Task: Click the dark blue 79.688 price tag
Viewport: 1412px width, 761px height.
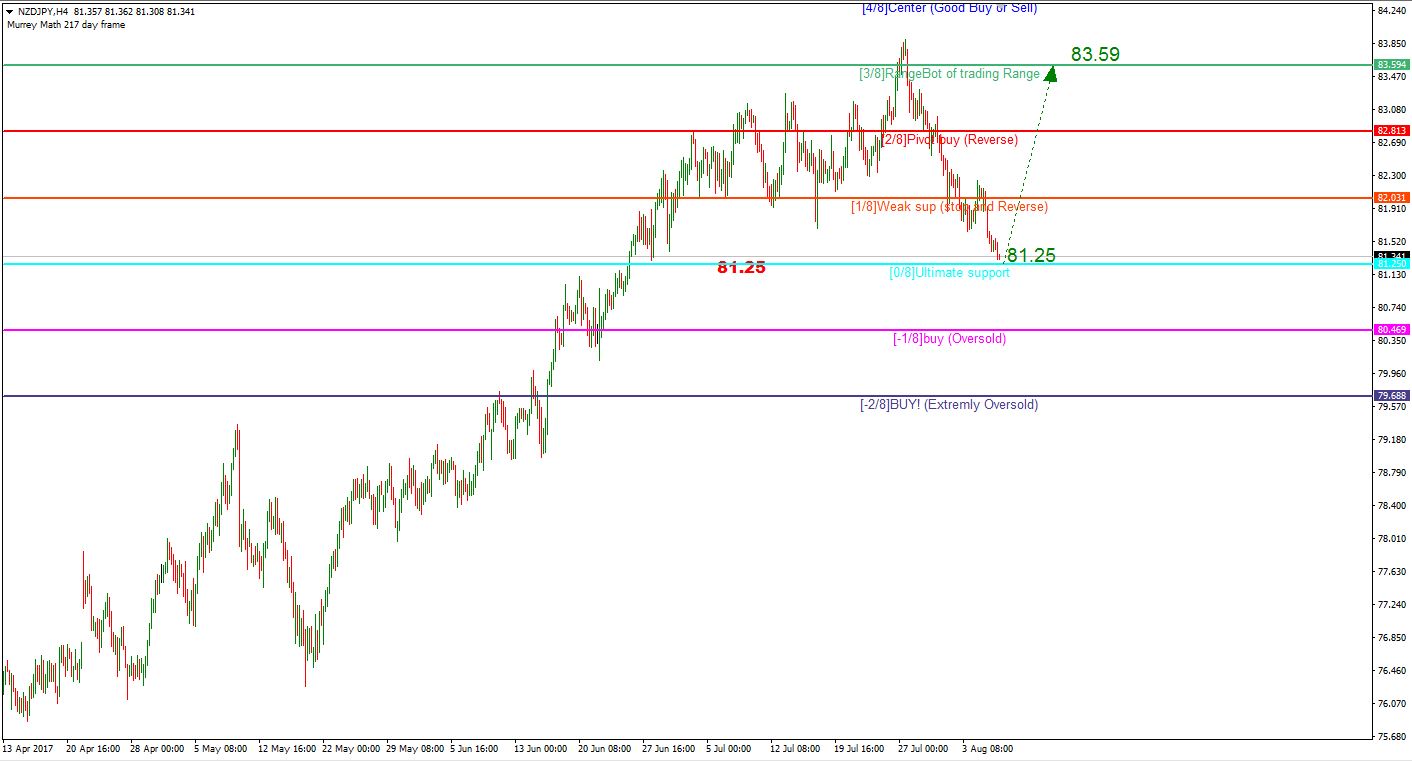Action: [1391, 396]
